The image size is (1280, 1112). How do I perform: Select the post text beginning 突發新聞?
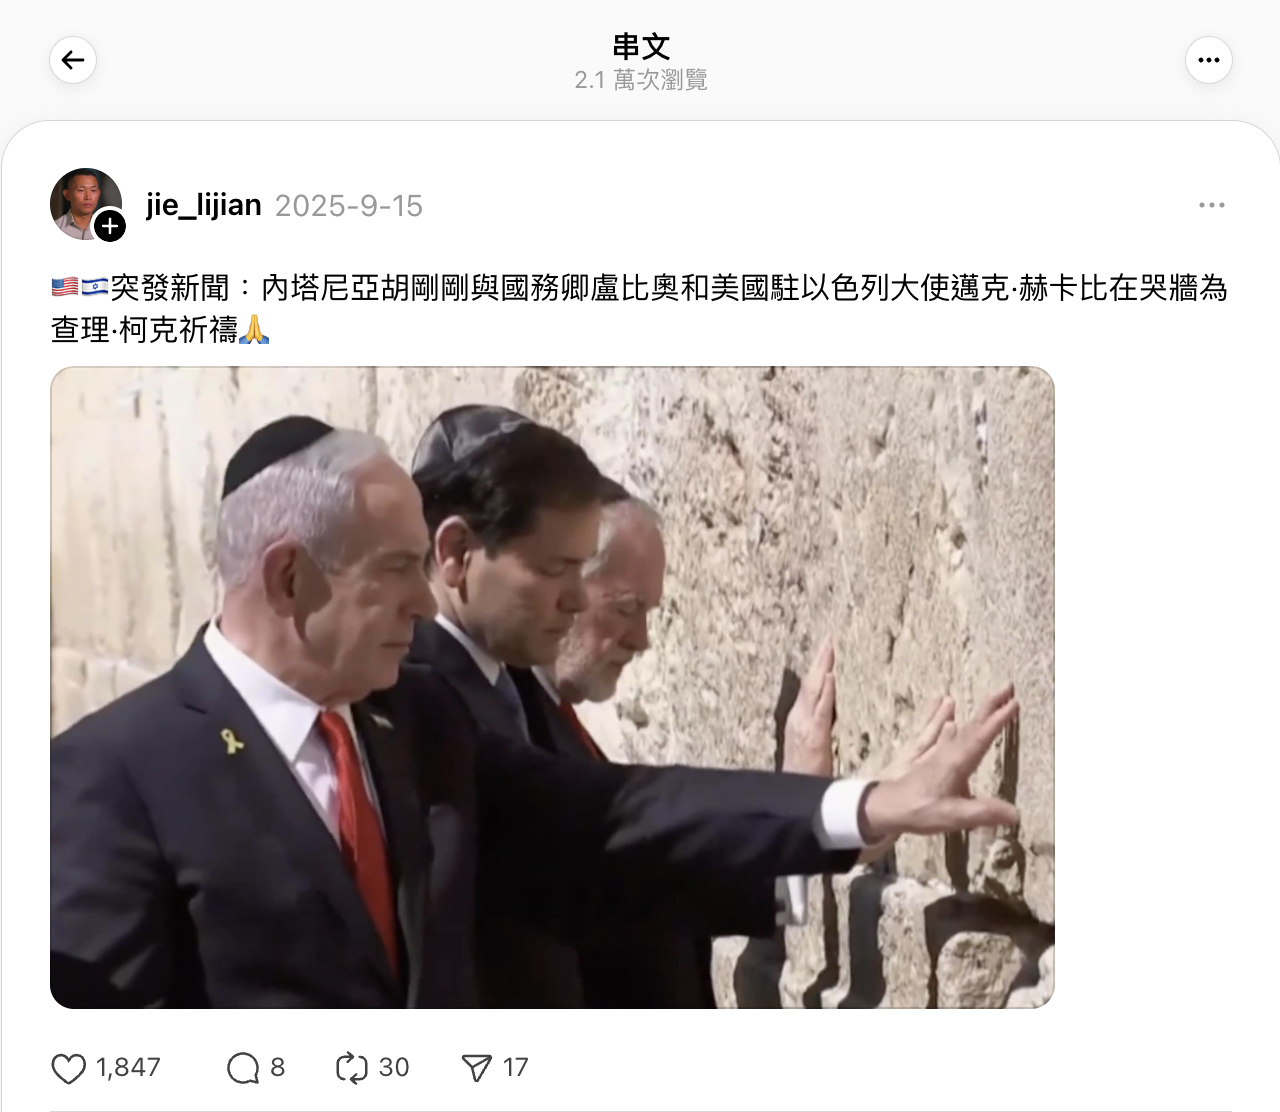639,308
